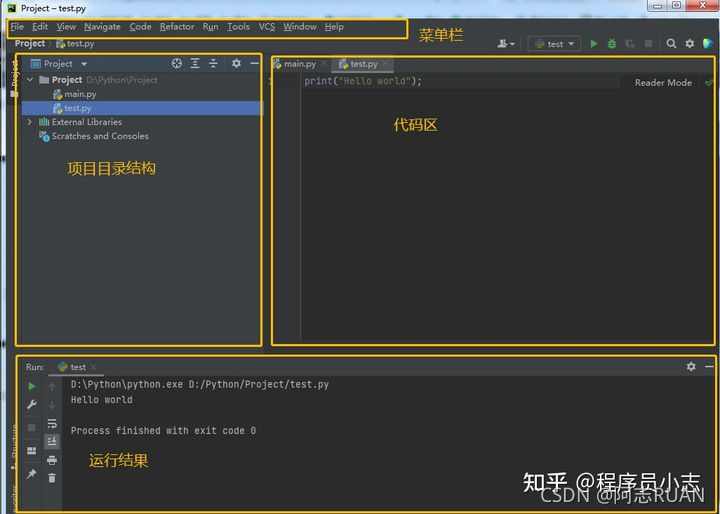Go down the stack trace arrow in Run panel
Viewport: 720px width, 514px height.
(52, 405)
